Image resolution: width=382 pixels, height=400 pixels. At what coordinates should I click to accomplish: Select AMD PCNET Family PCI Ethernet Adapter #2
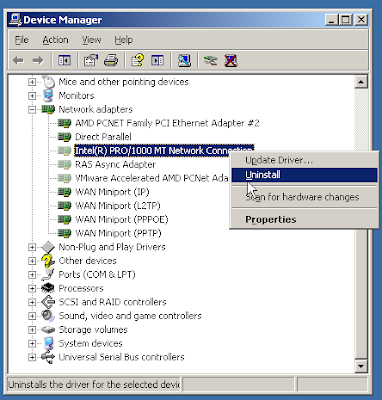[167, 123]
